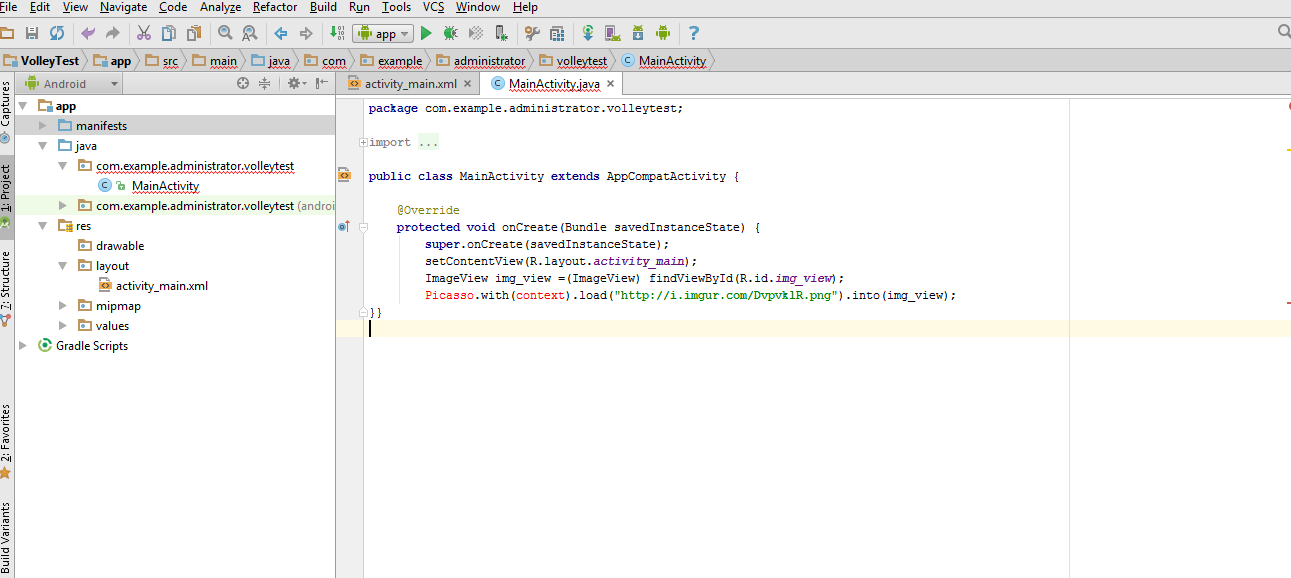Click Scroll from Source target icon
This screenshot has width=1291, height=578.
pyautogui.click(x=243, y=84)
